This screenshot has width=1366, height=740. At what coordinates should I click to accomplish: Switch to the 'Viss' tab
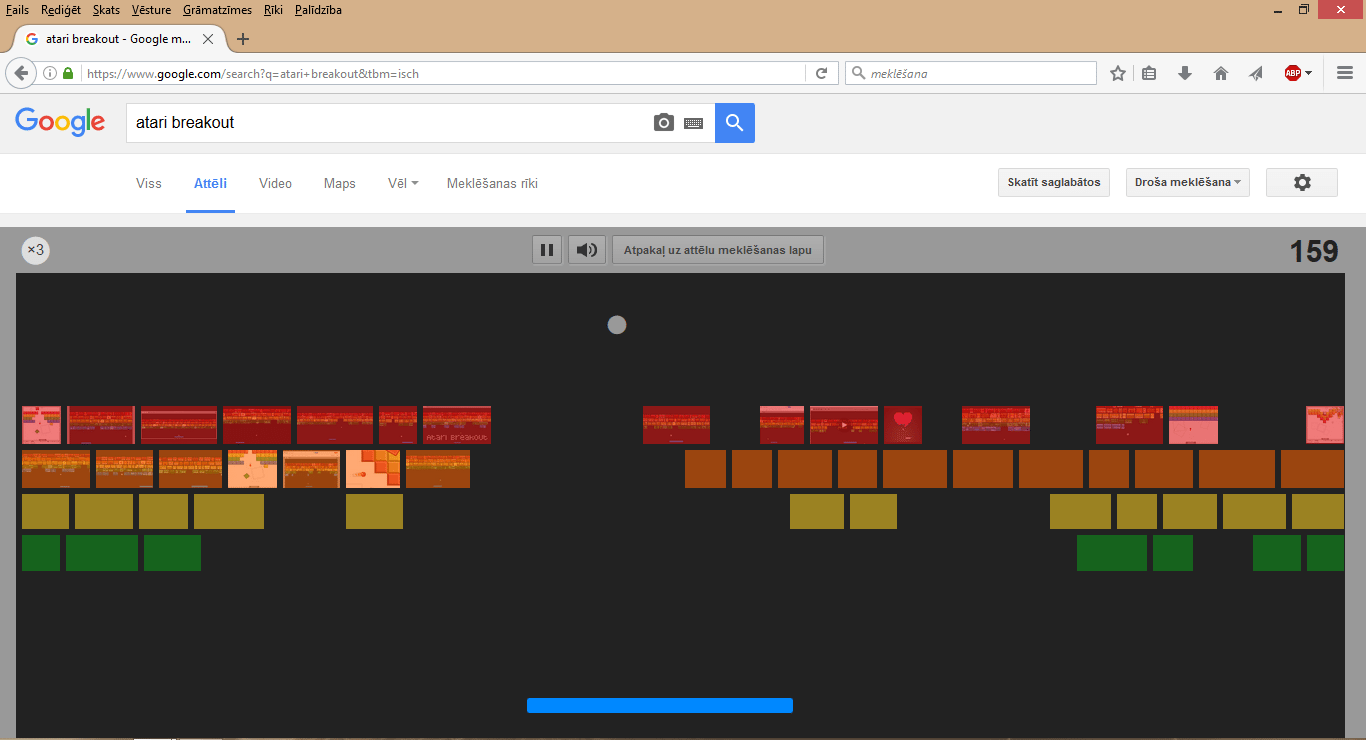pos(148,183)
